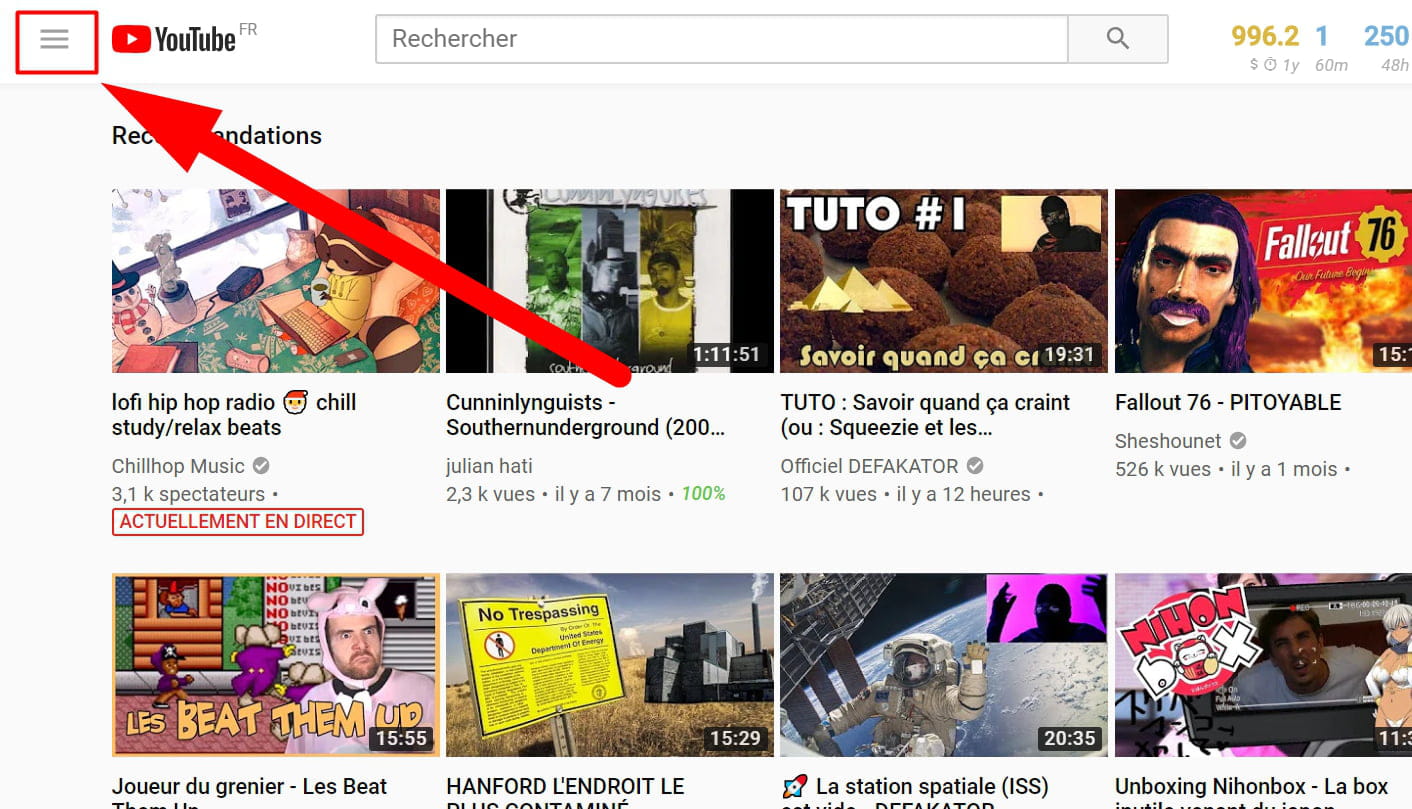Viewport: 1412px width, 809px height.
Task: Click the Sheshounet verified checkmark
Action: click(x=1238, y=441)
